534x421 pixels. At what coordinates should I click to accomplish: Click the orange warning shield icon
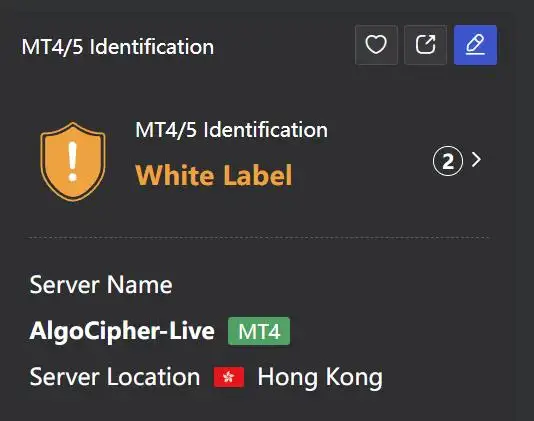(73, 161)
